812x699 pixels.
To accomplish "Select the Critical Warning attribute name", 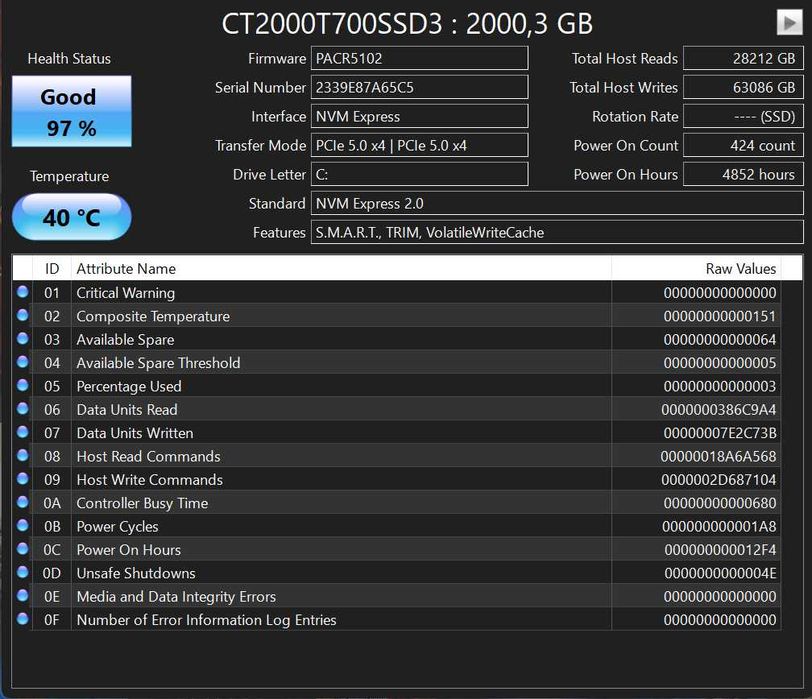I will click(126, 293).
